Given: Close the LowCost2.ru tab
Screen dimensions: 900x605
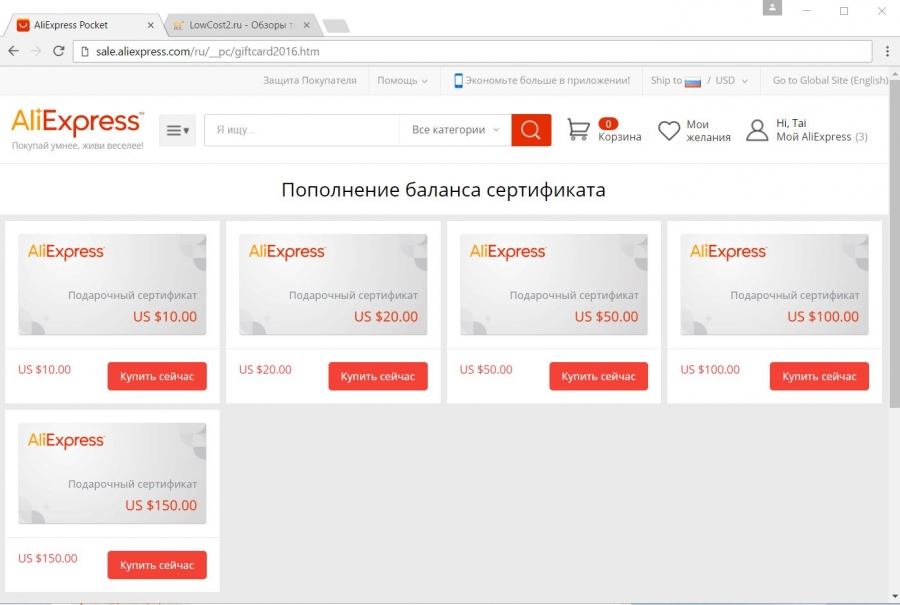Looking at the screenshot, I should 307,25.
